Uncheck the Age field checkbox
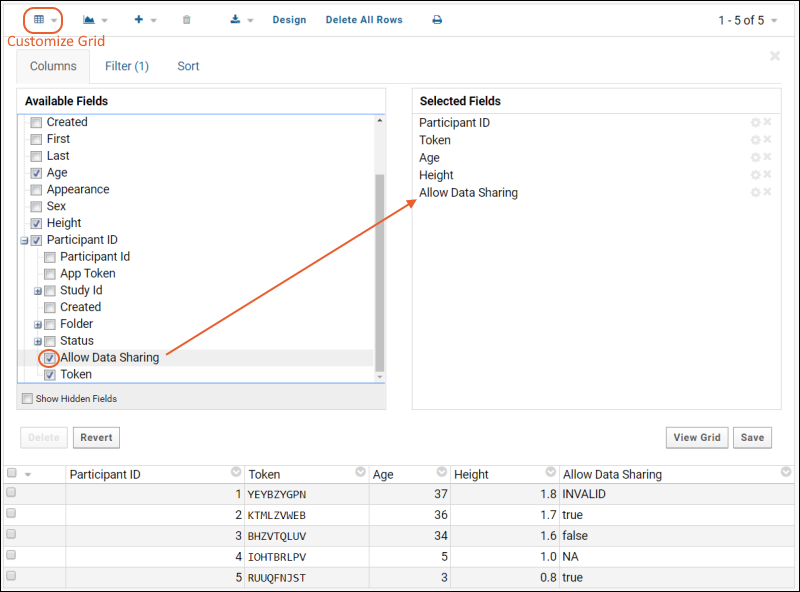 coord(36,173)
